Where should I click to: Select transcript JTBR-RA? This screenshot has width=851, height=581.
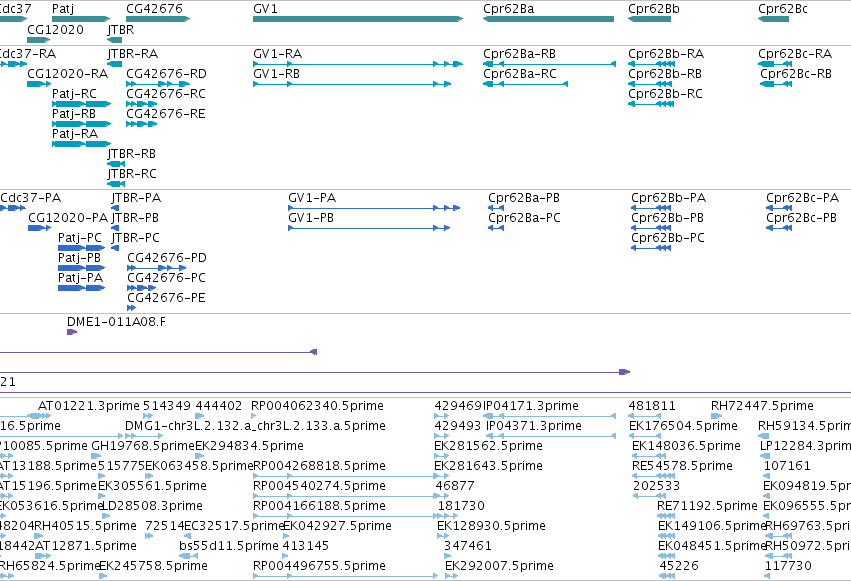tap(115, 64)
